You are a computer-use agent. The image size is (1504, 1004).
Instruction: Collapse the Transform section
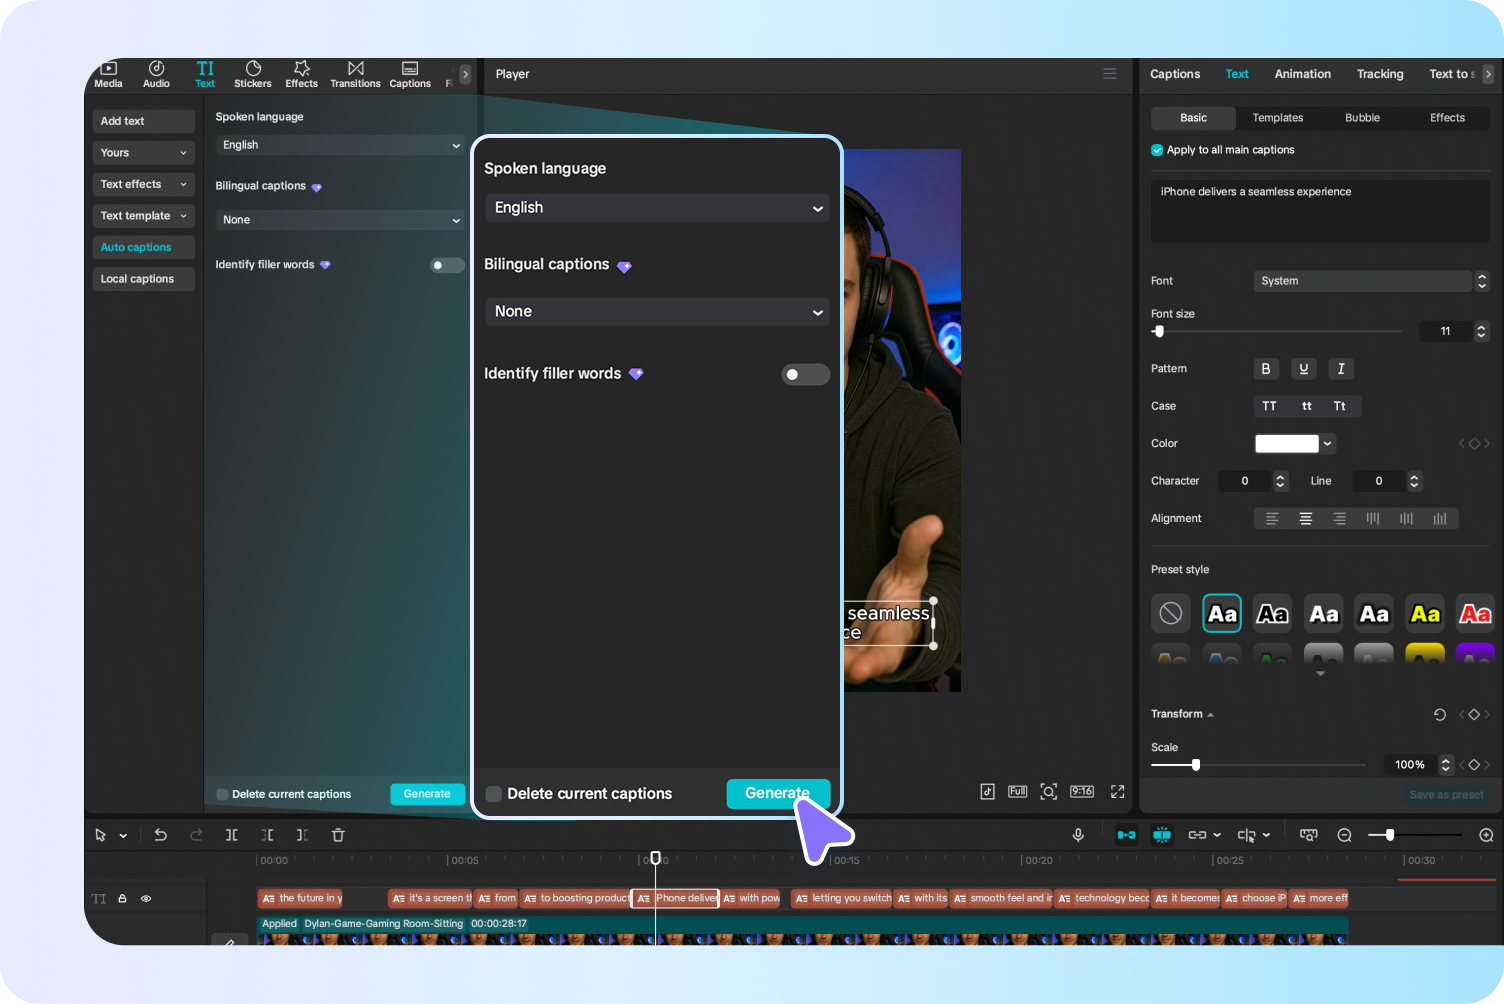coord(1209,714)
